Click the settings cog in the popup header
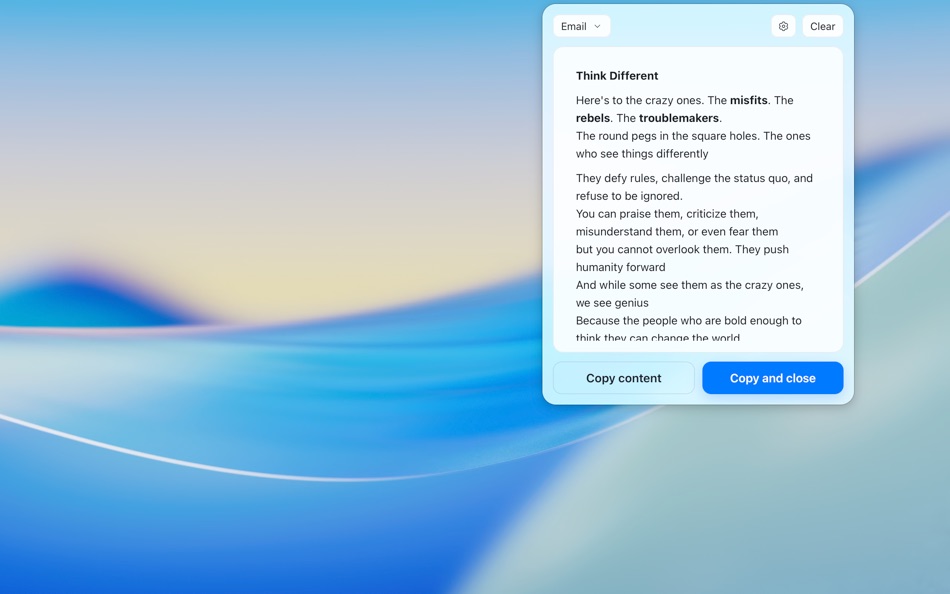 783,26
